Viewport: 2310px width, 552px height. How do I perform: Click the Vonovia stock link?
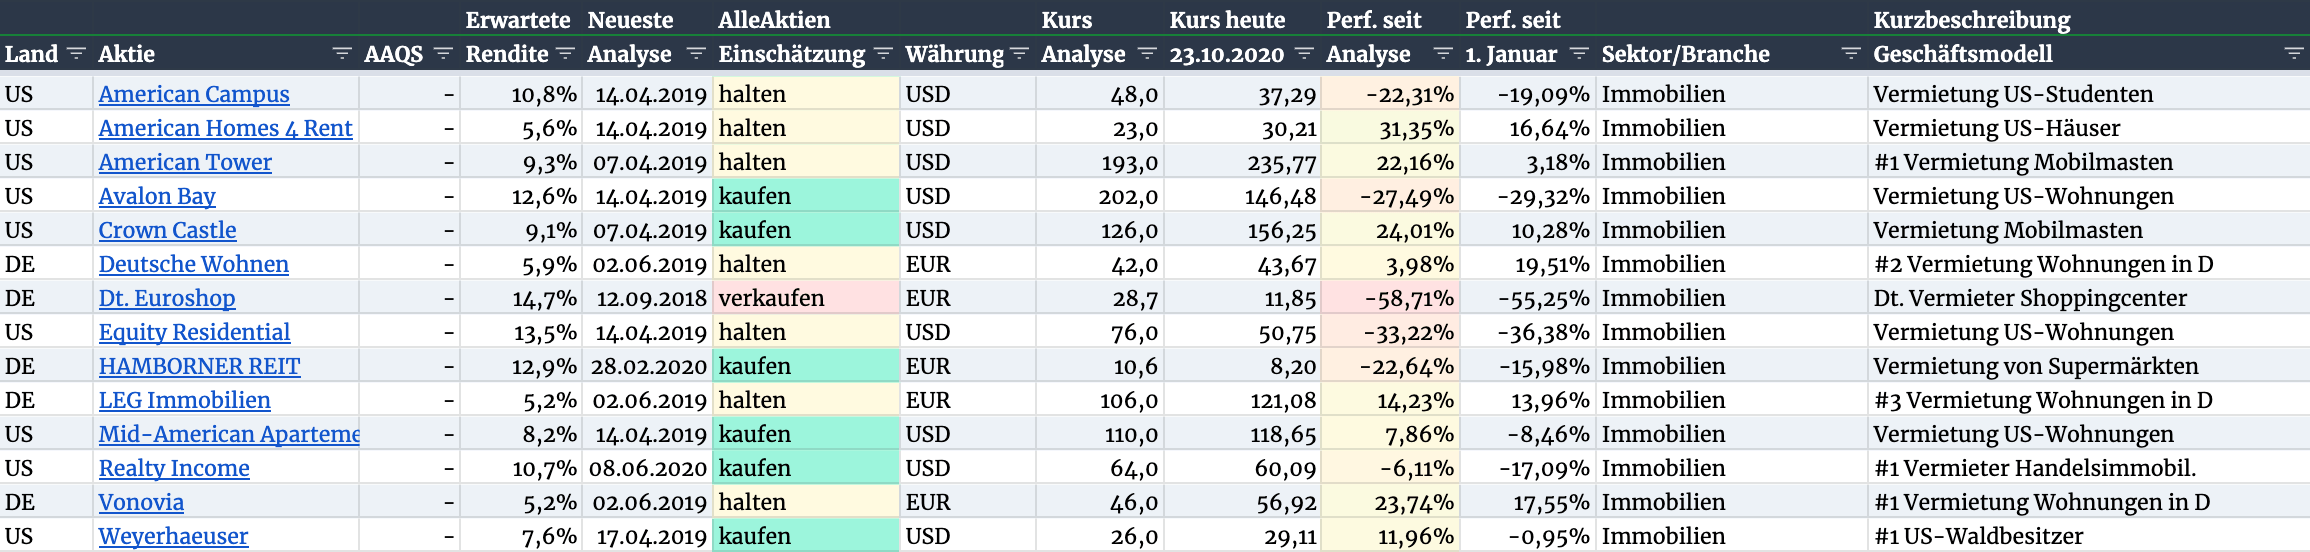[141, 502]
